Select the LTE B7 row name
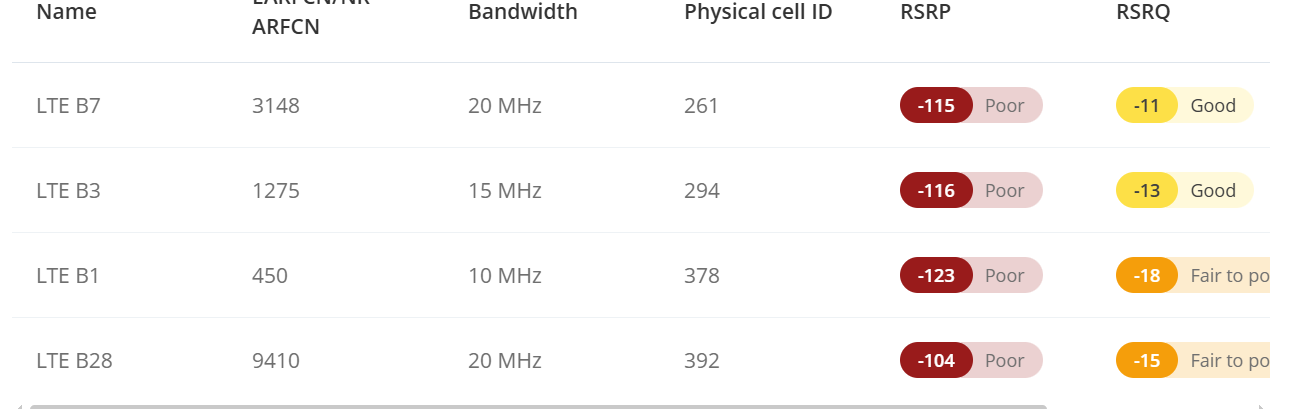This screenshot has height=409, width=1313. click(x=68, y=105)
